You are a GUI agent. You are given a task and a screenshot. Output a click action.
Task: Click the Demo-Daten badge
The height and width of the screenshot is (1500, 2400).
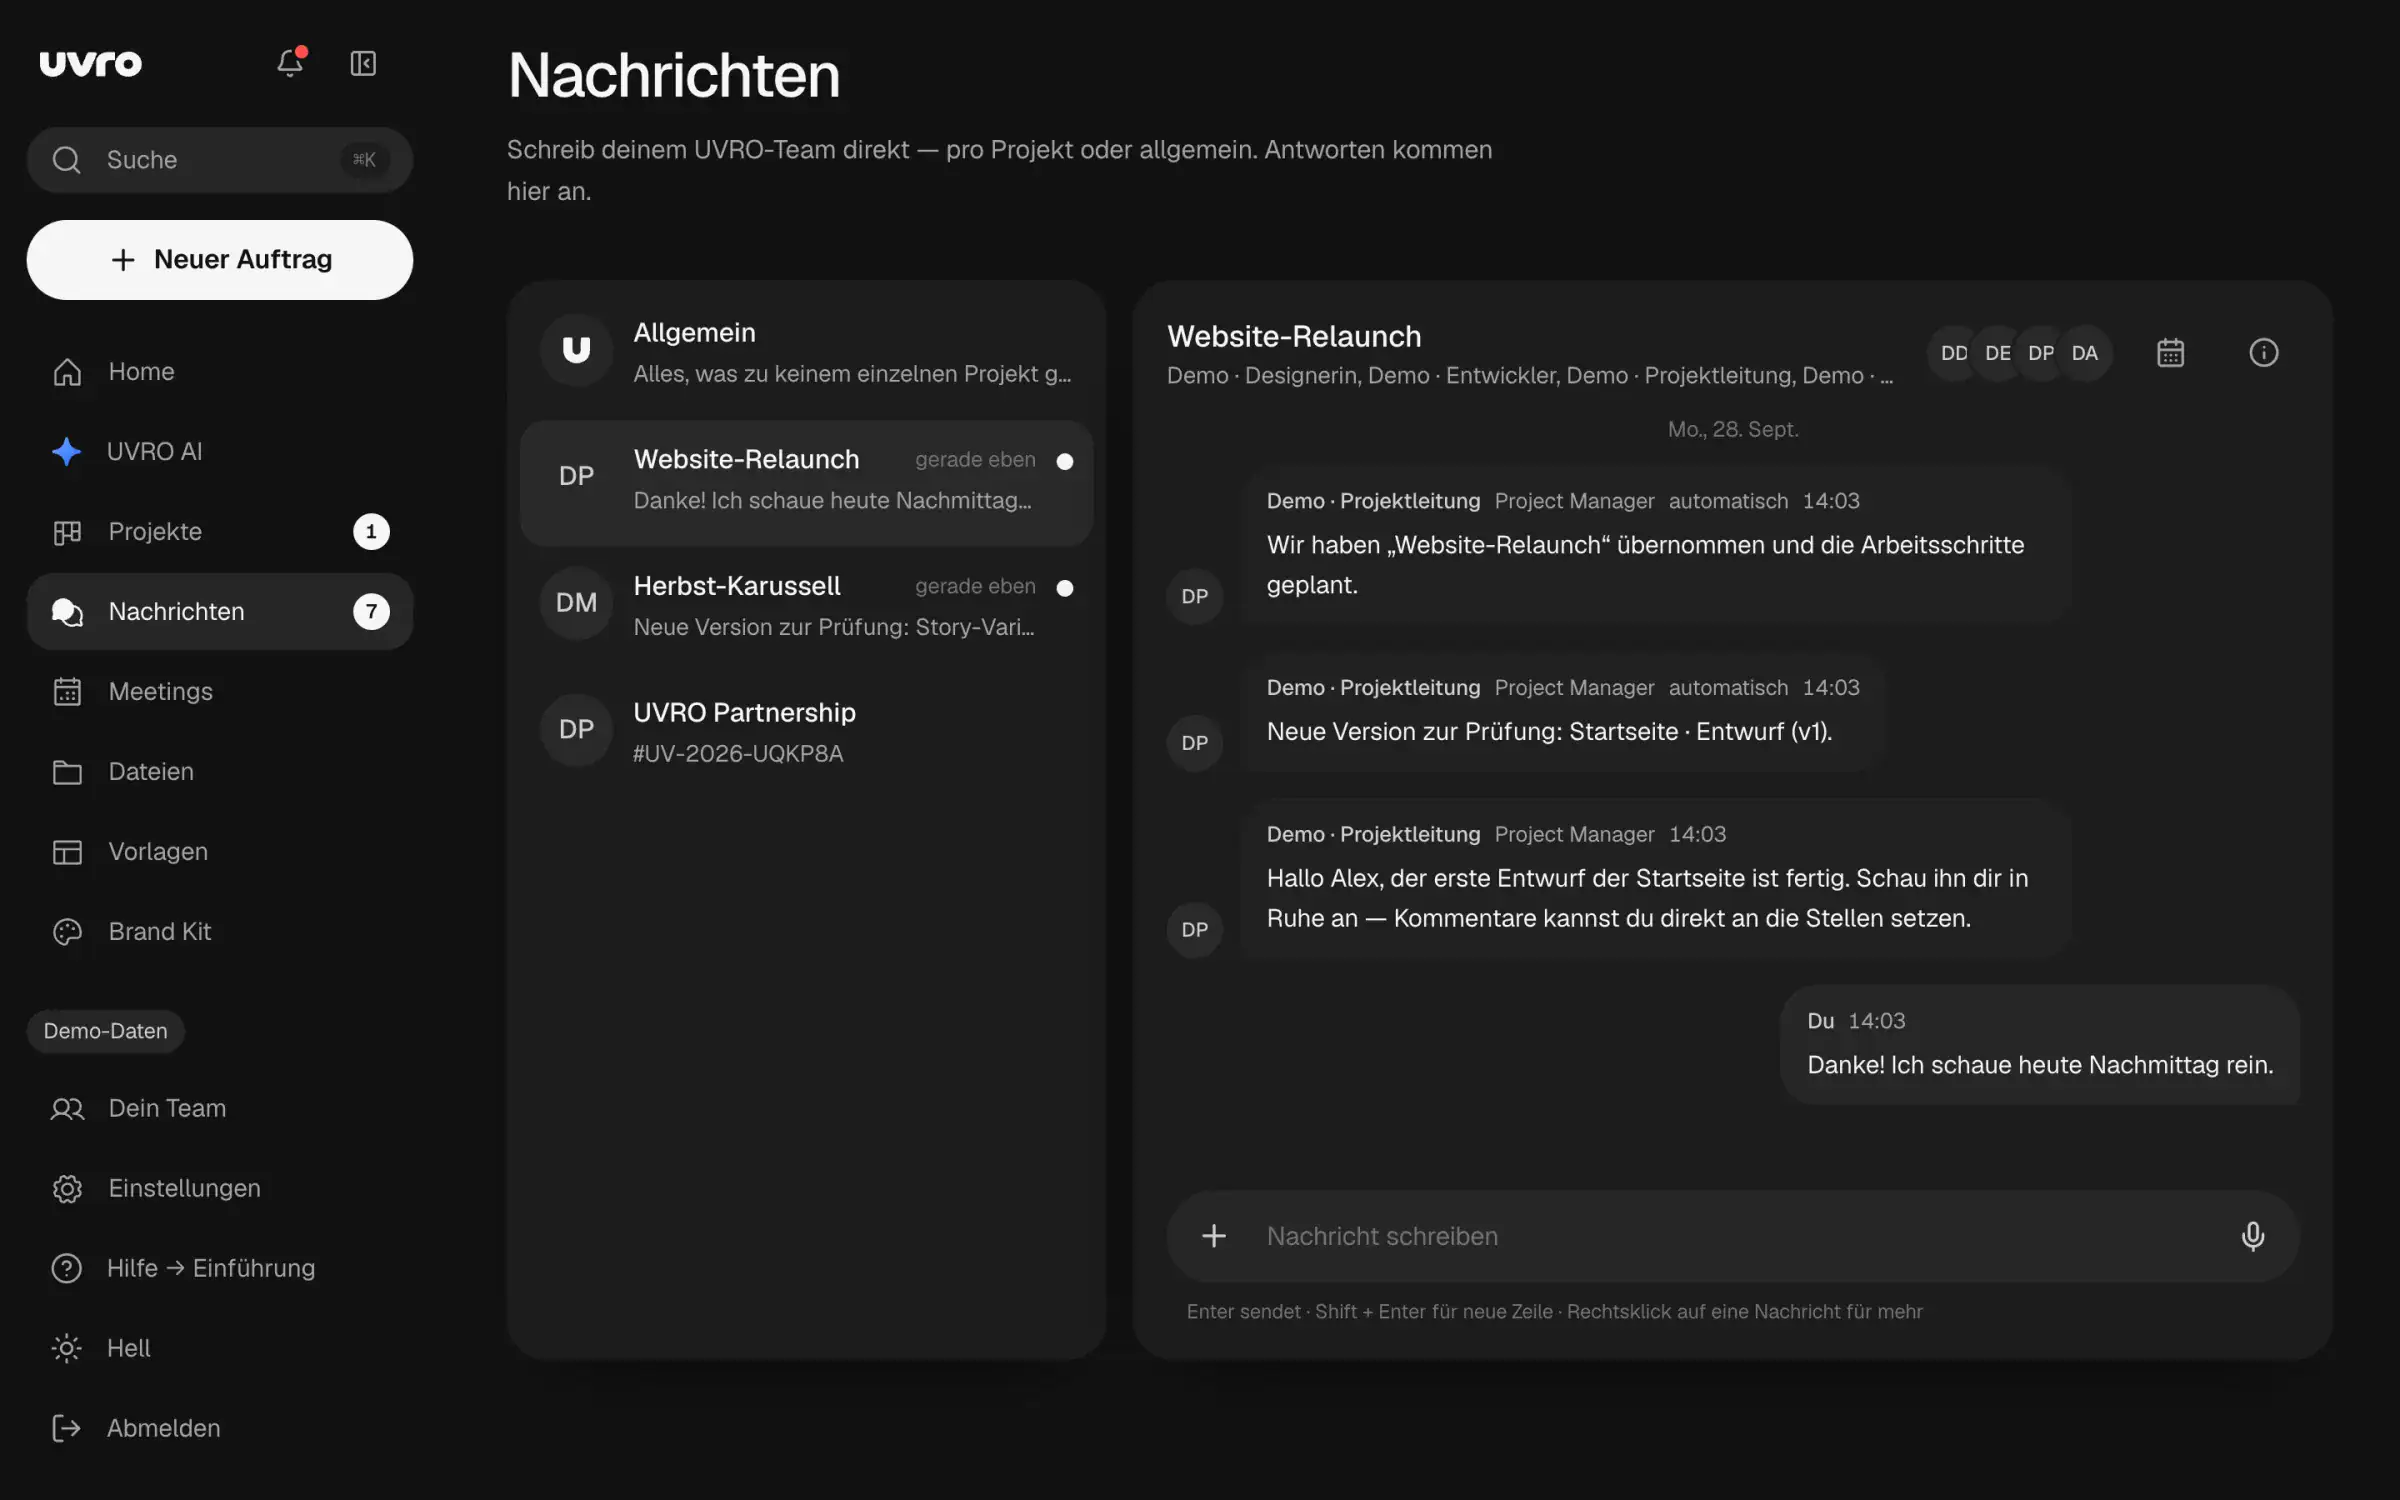105,1031
